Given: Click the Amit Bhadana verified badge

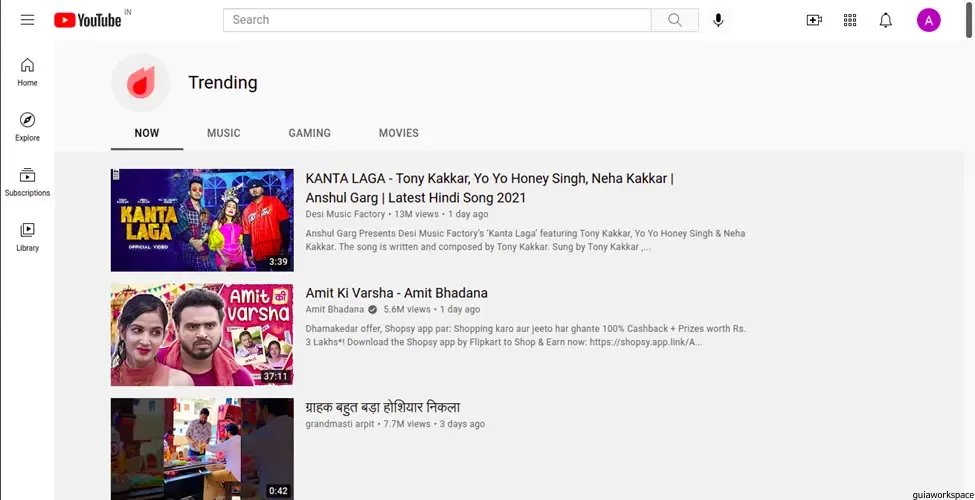Looking at the screenshot, I should coord(372,309).
